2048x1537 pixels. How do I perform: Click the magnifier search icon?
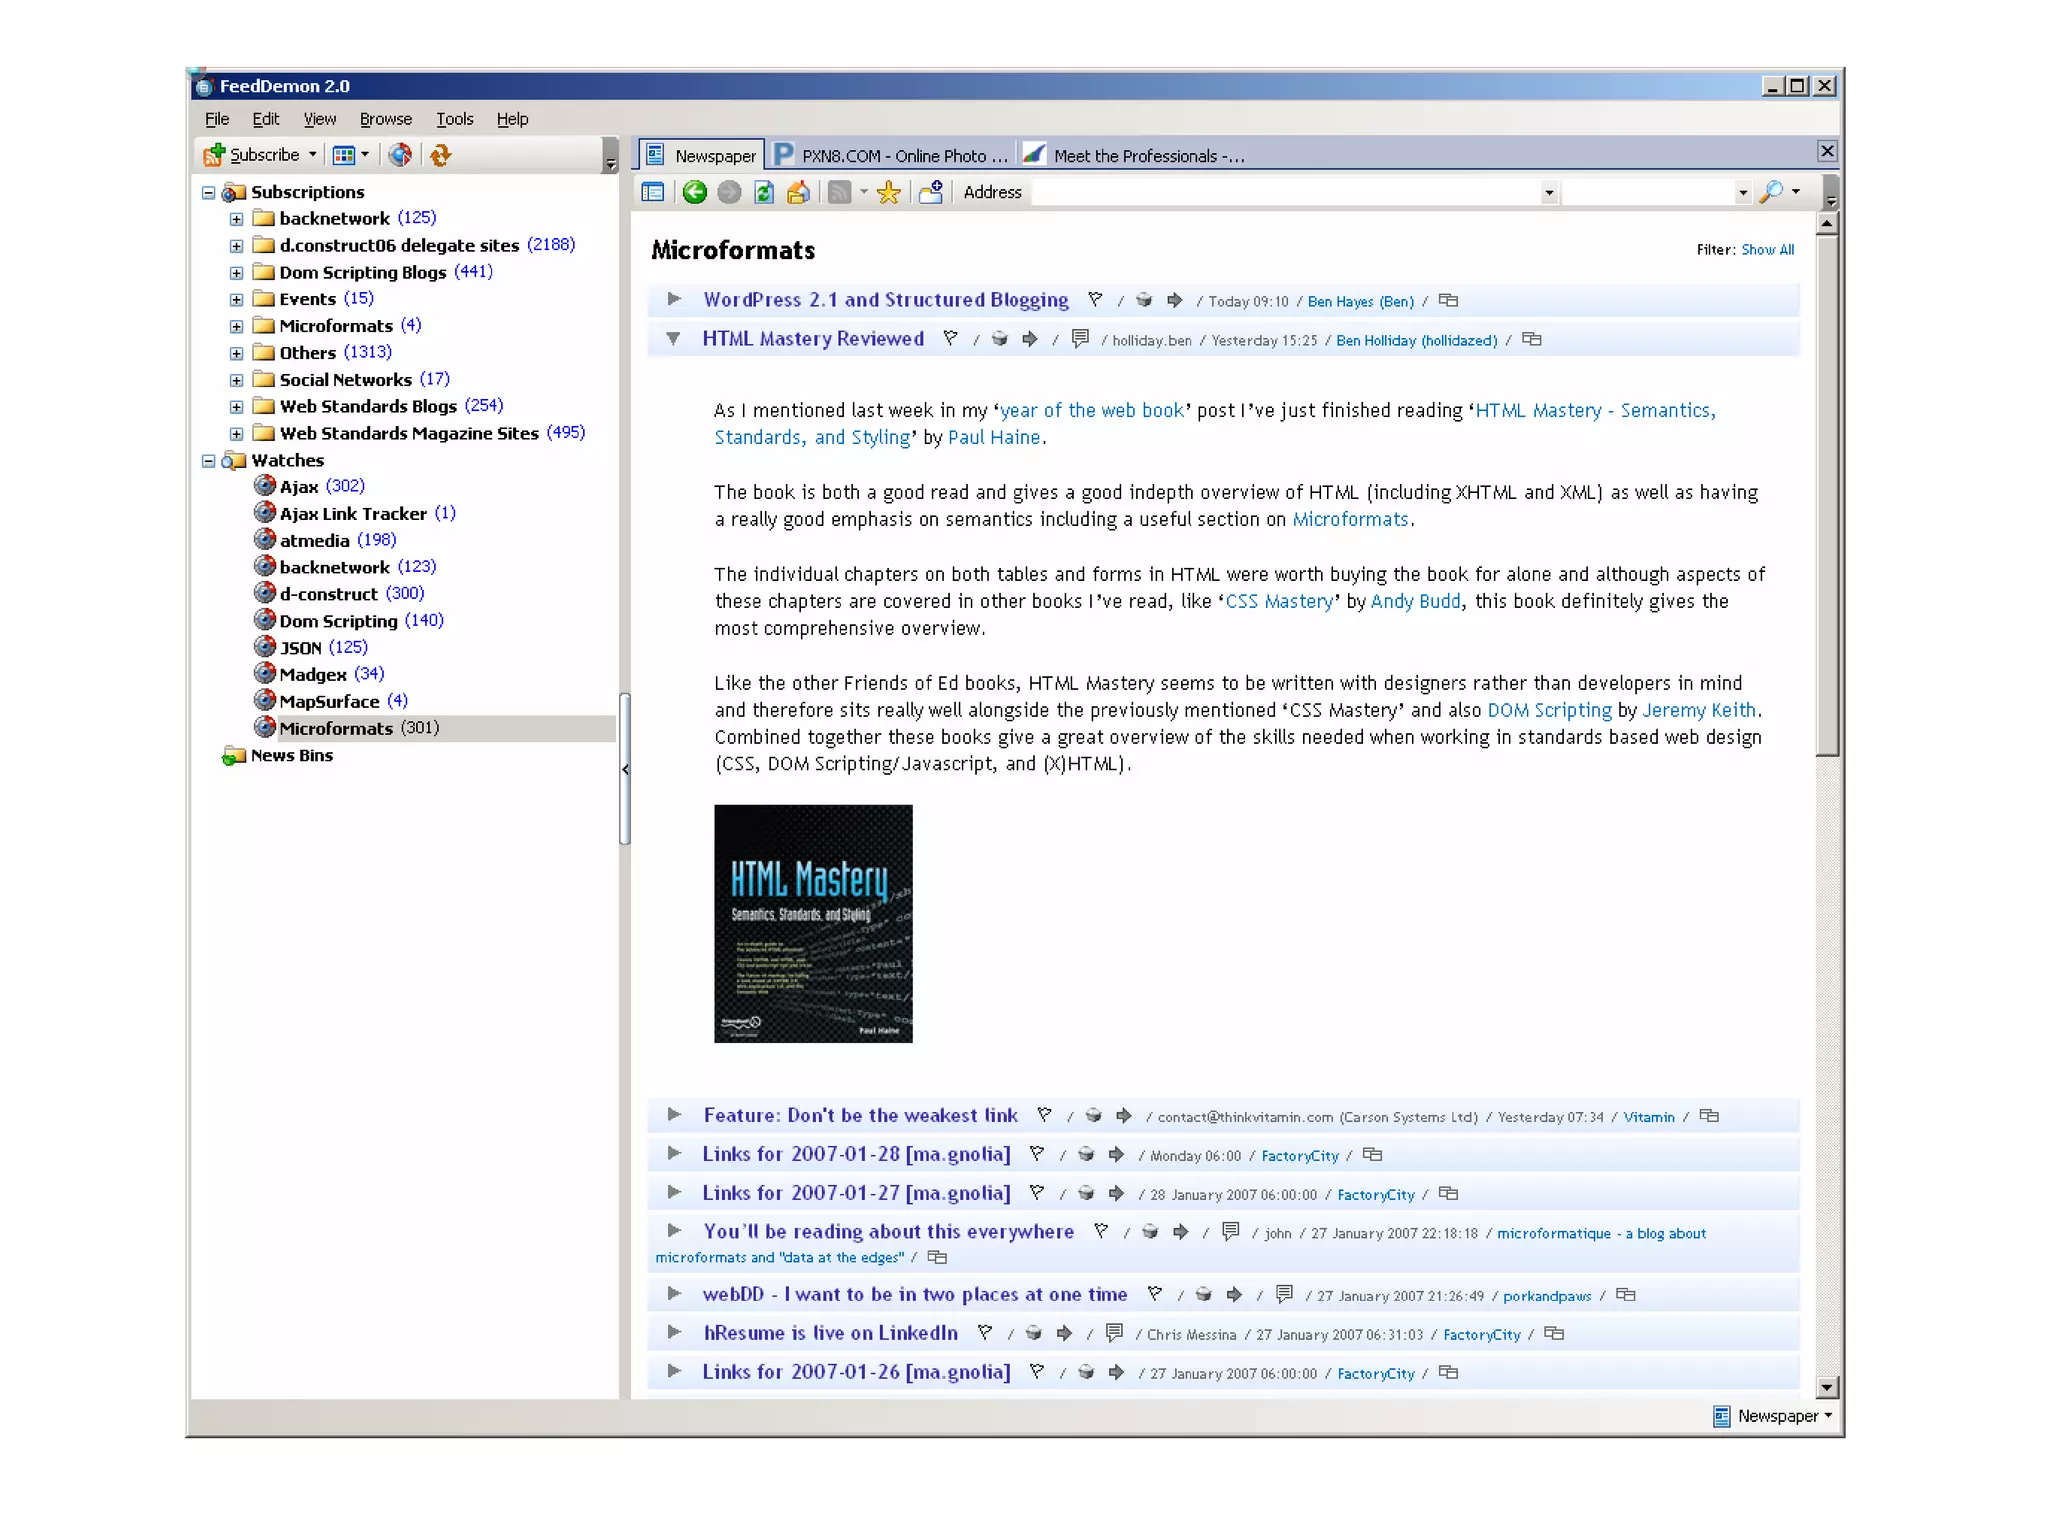pyautogui.click(x=1771, y=192)
